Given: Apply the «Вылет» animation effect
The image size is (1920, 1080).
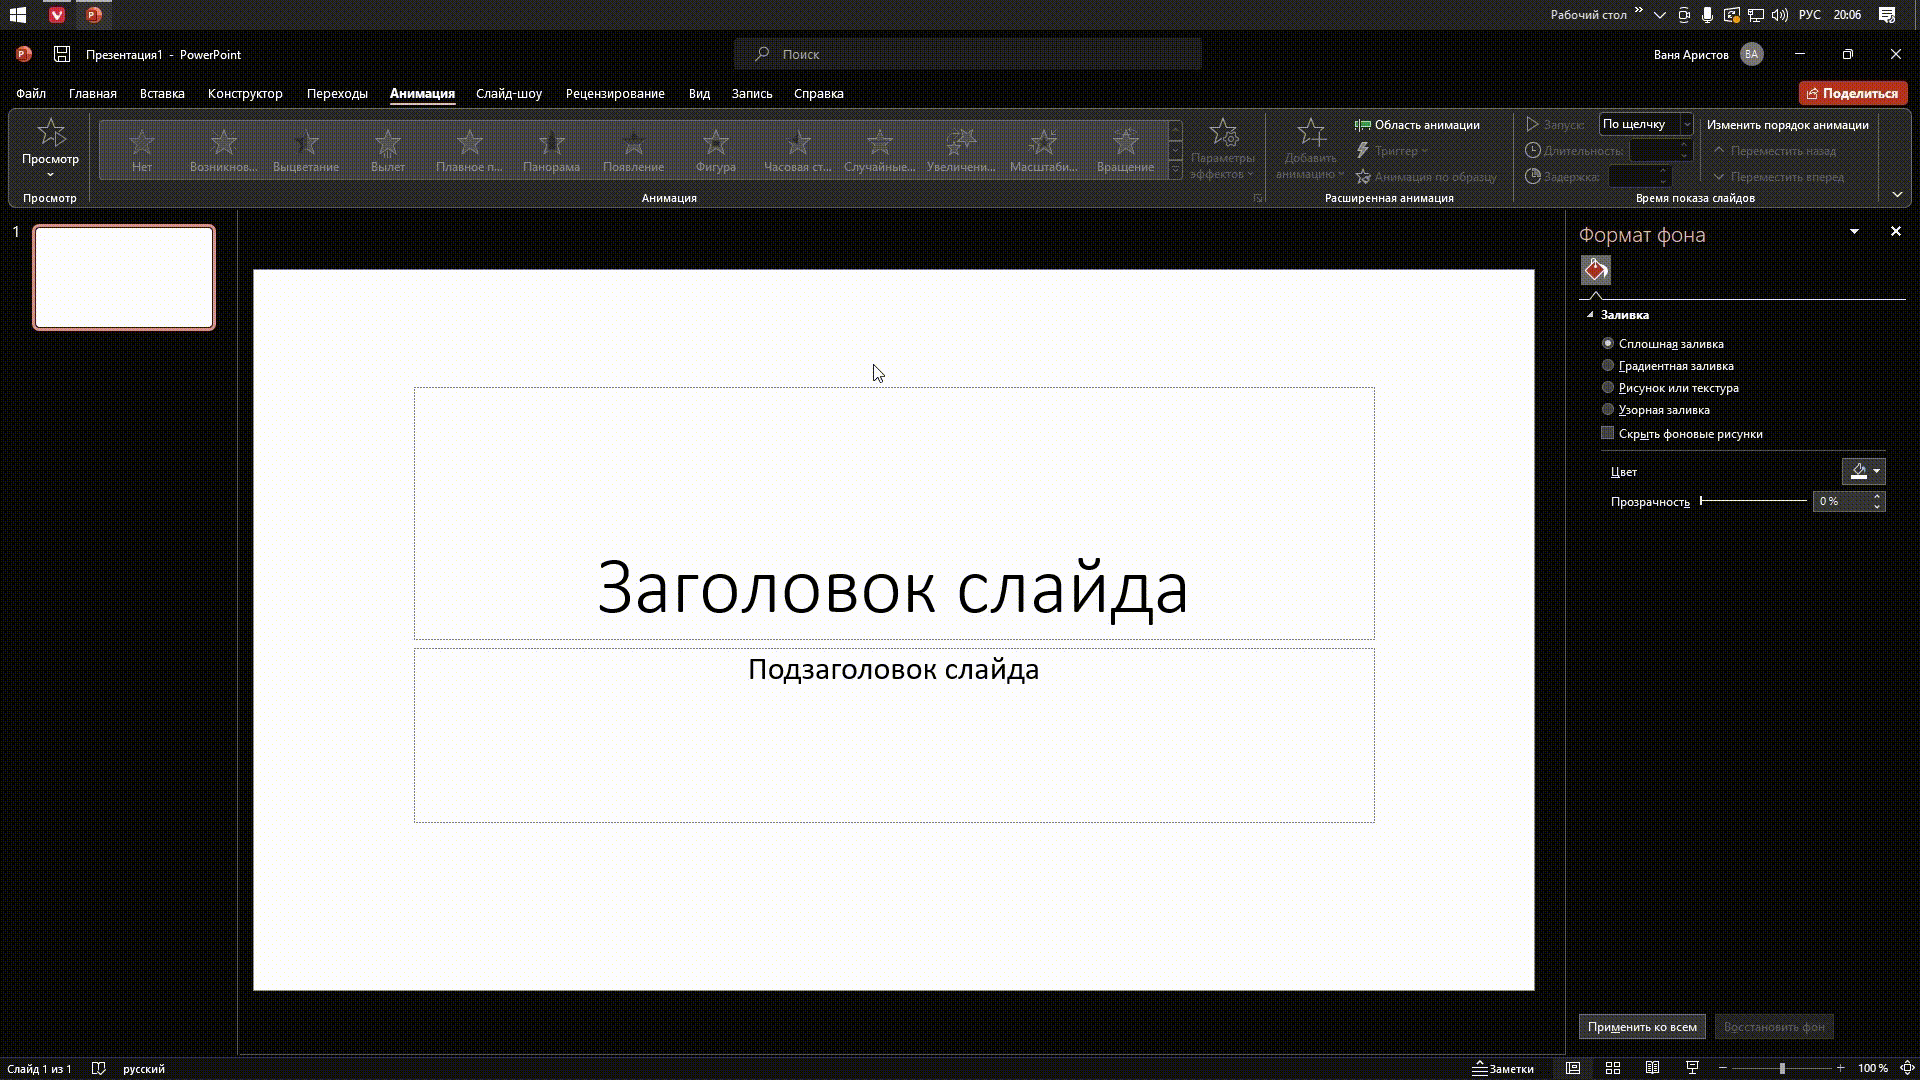Looking at the screenshot, I should 387,150.
